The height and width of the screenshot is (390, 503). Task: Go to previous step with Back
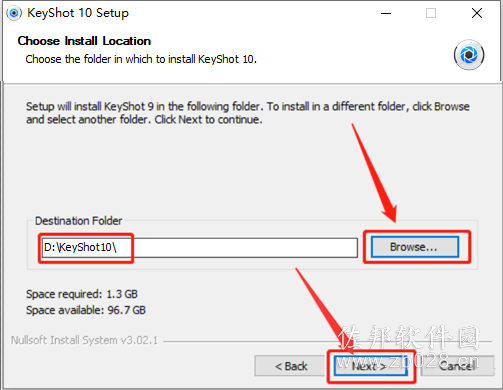tap(290, 366)
